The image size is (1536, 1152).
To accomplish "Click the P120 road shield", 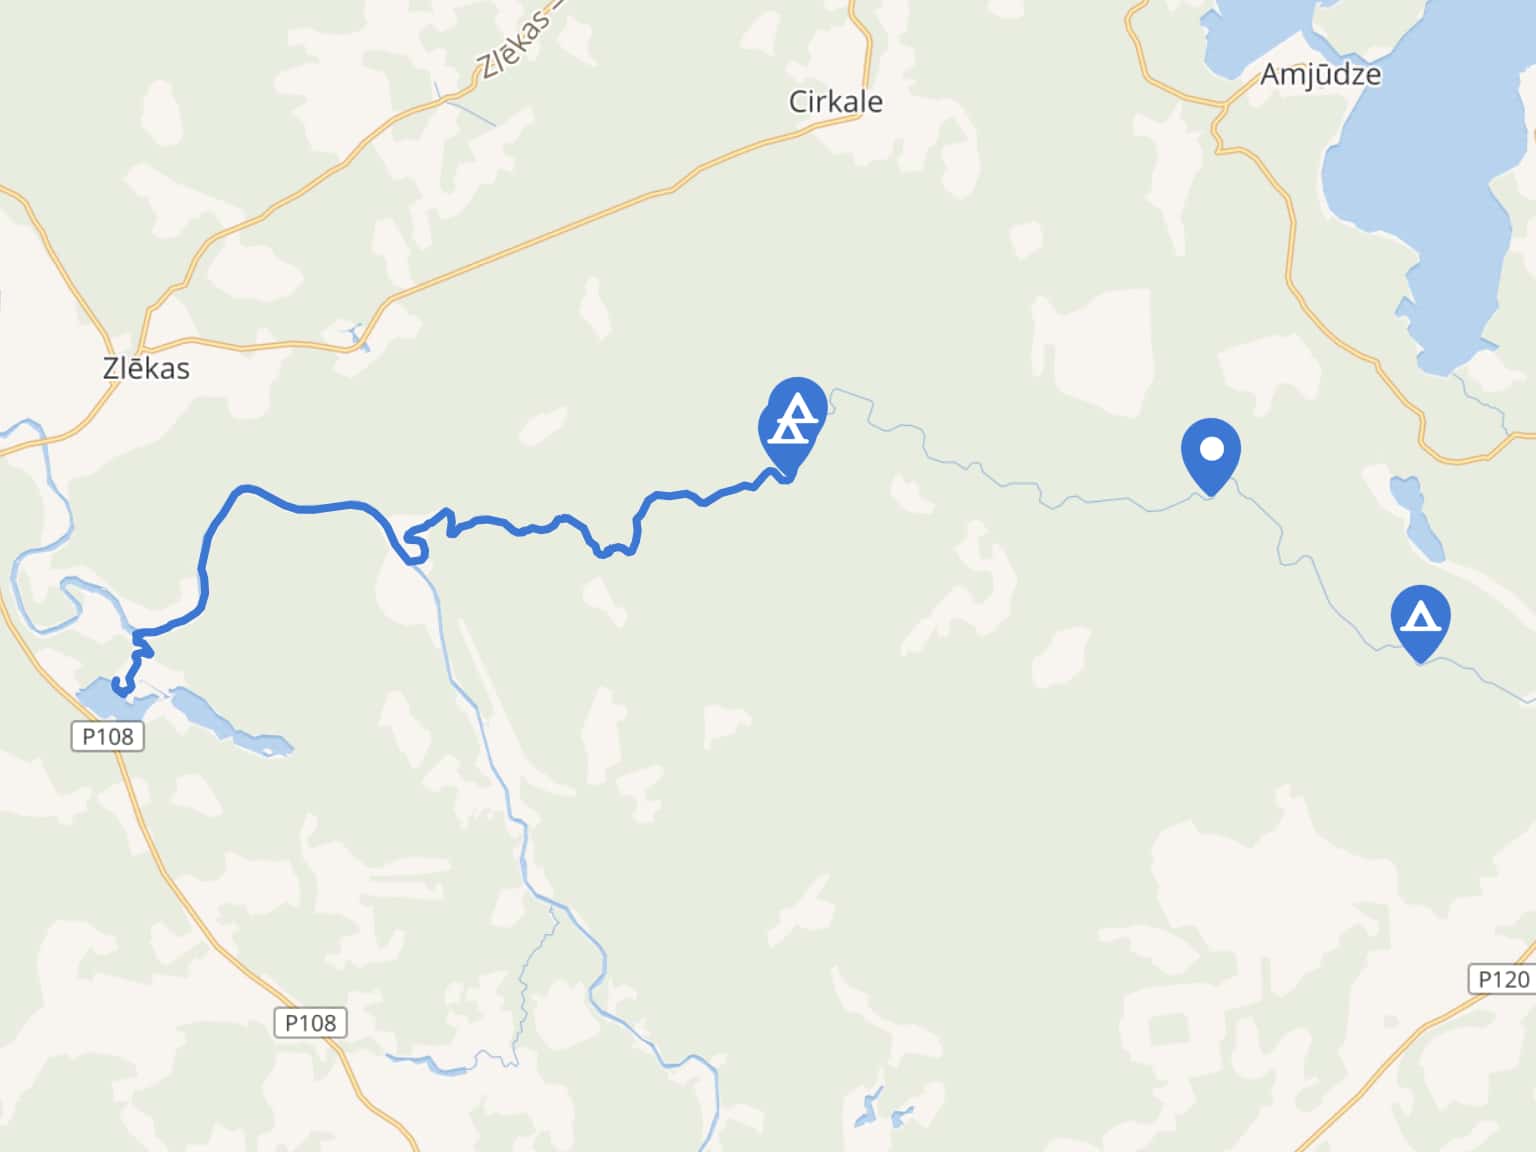I will [x=1502, y=979].
